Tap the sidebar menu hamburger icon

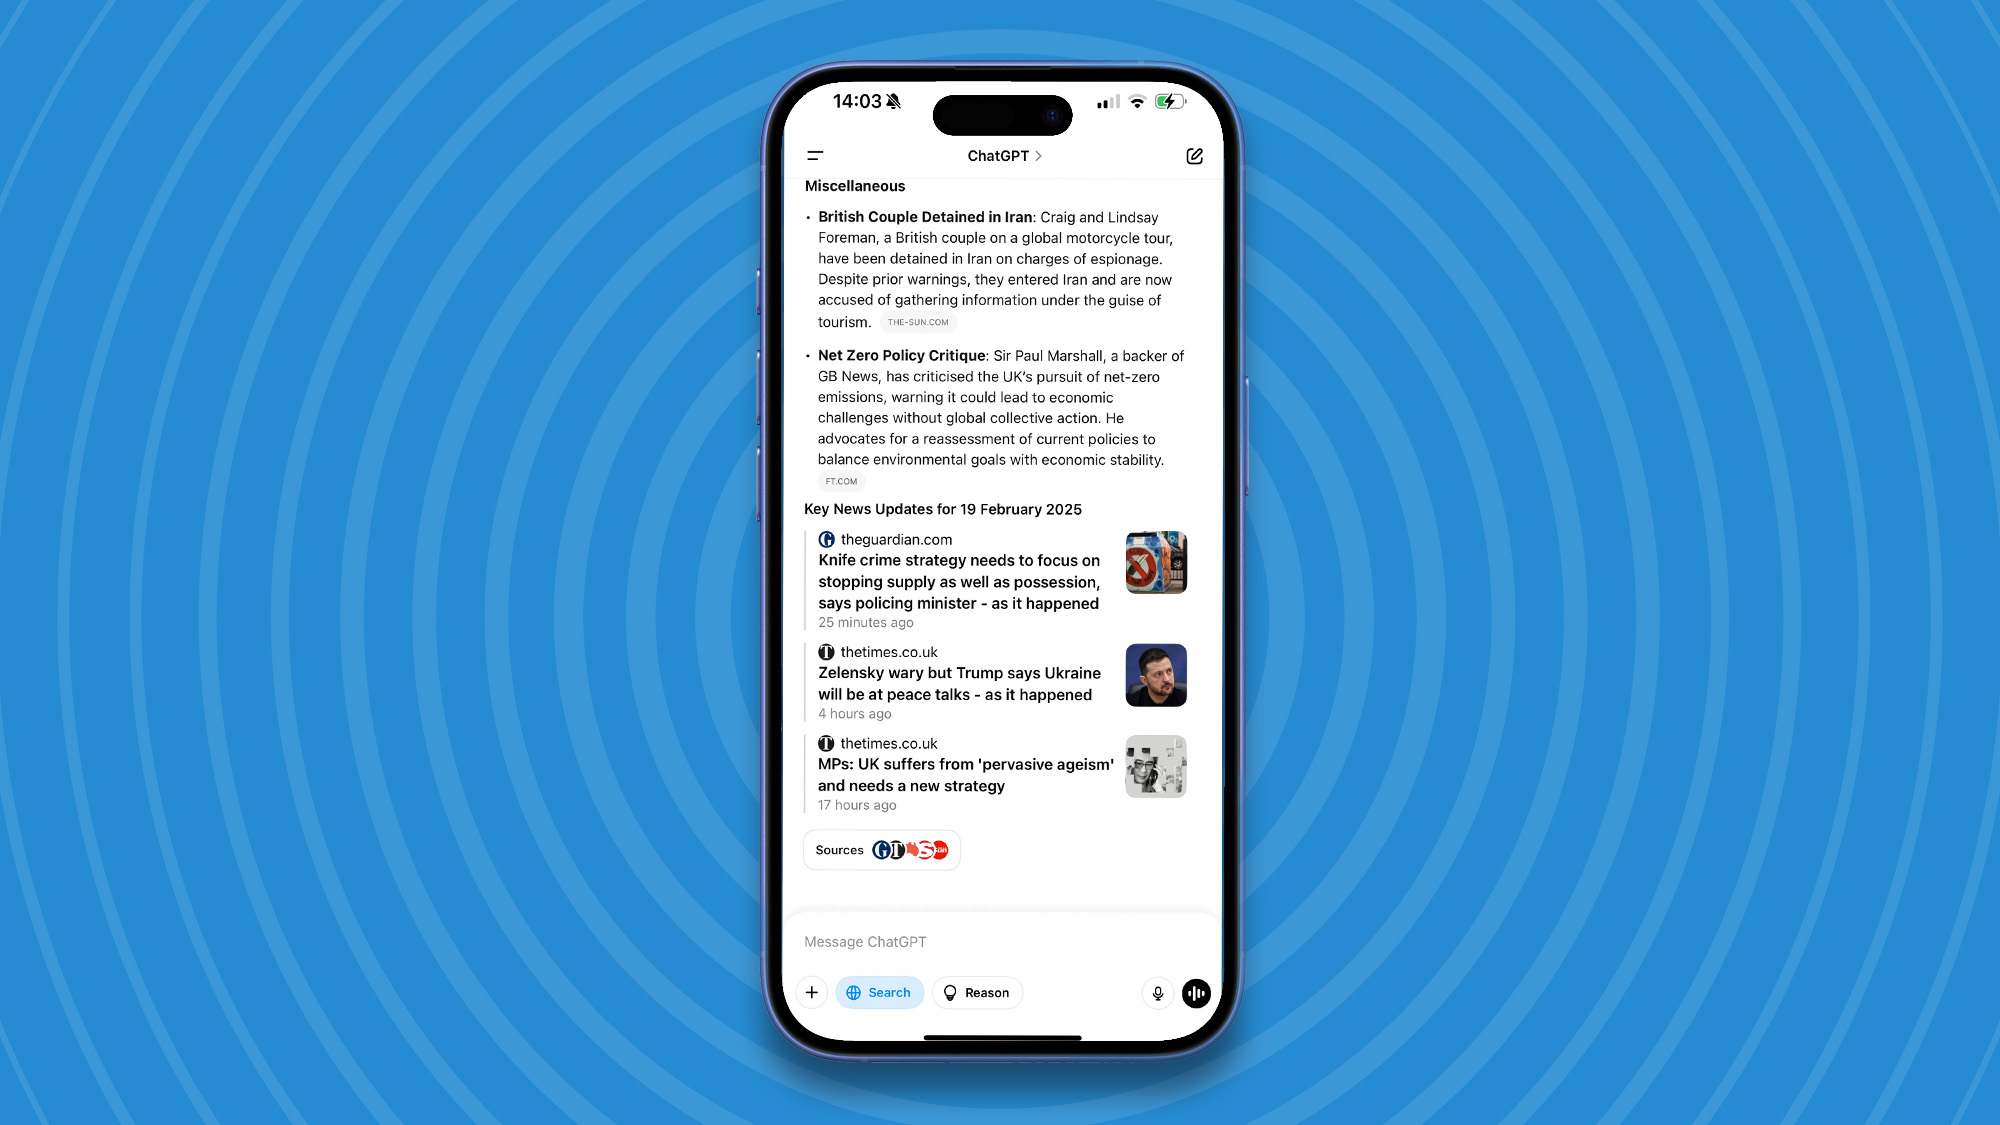(815, 154)
